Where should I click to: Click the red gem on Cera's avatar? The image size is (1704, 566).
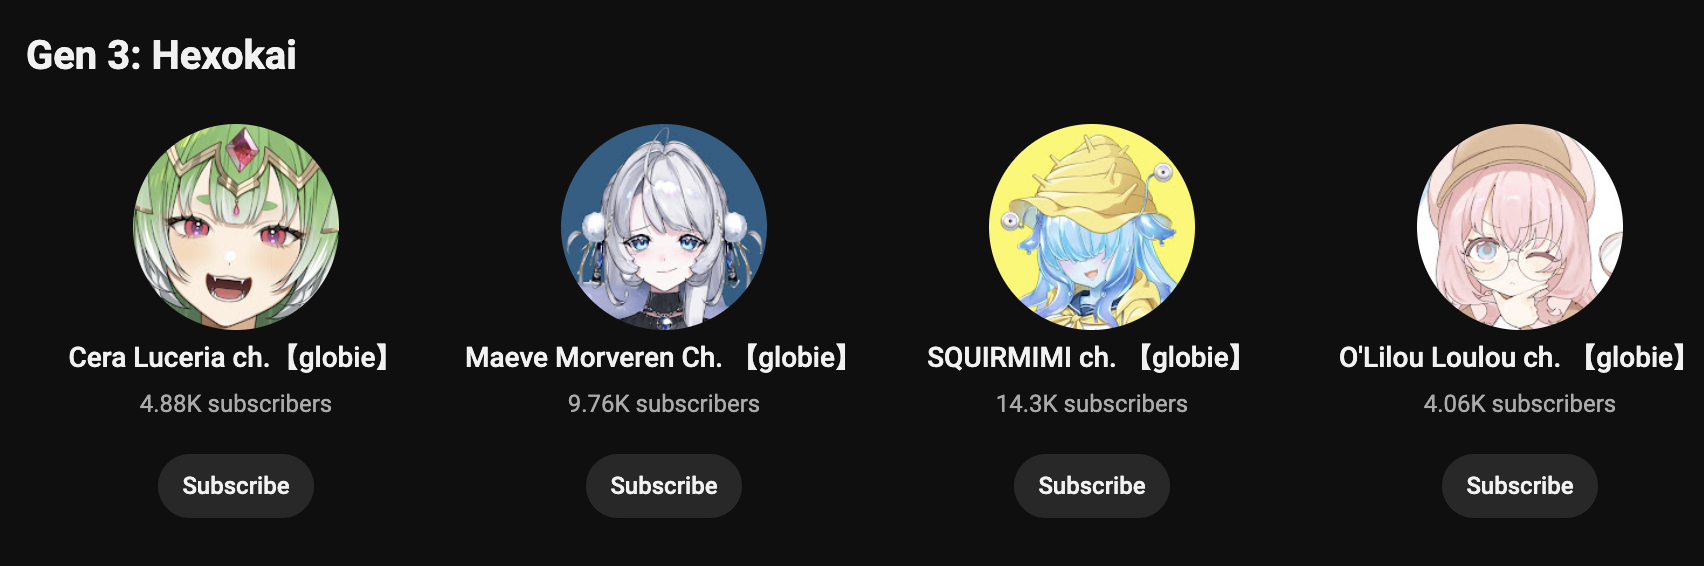click(x=242, y=152)
